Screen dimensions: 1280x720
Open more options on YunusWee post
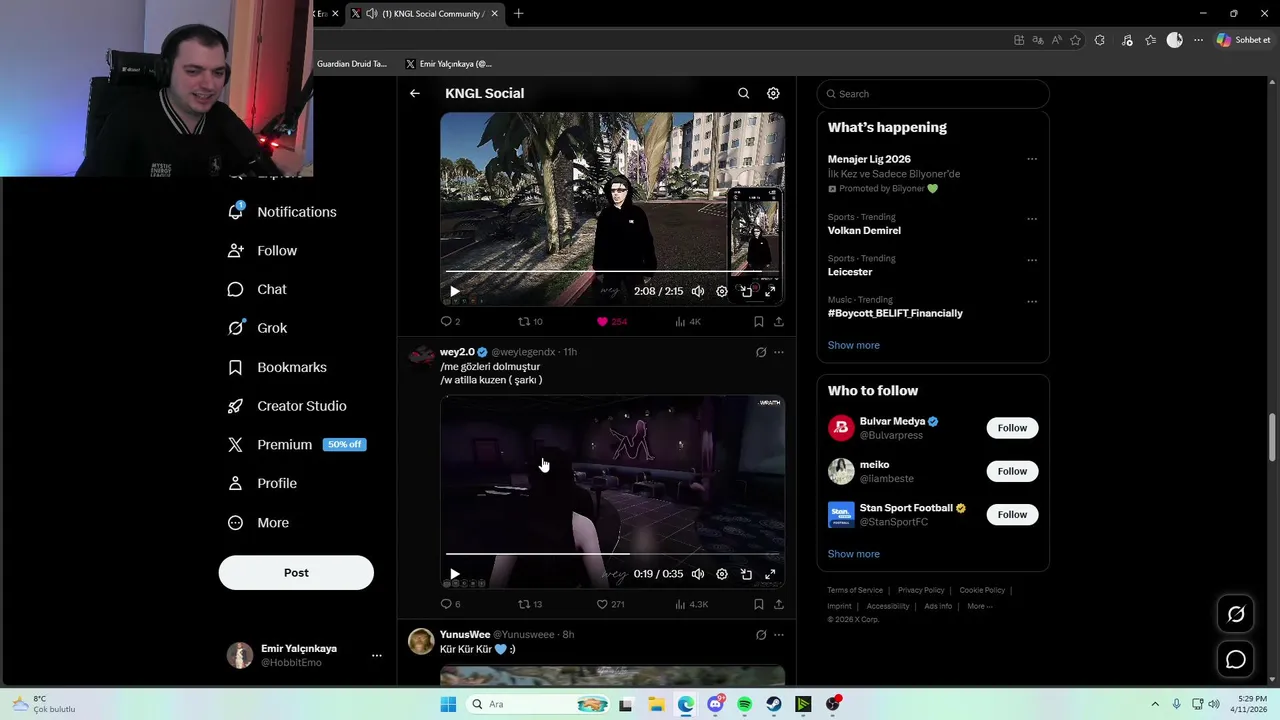point(779,635)
